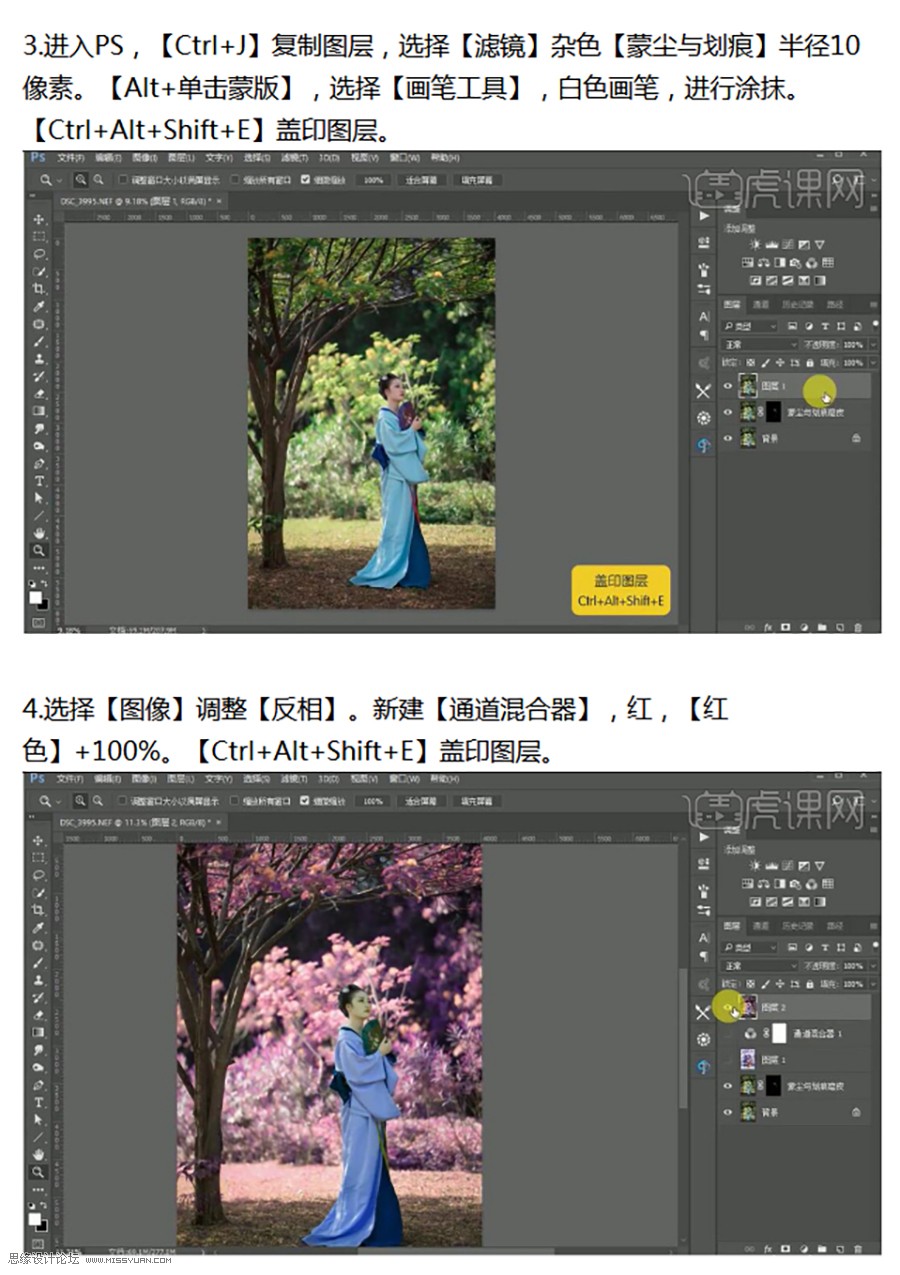Select the Move tool in upper Photoshop window
The image size is (900, 1275).
pyautogui.click(x=39, y=219)
